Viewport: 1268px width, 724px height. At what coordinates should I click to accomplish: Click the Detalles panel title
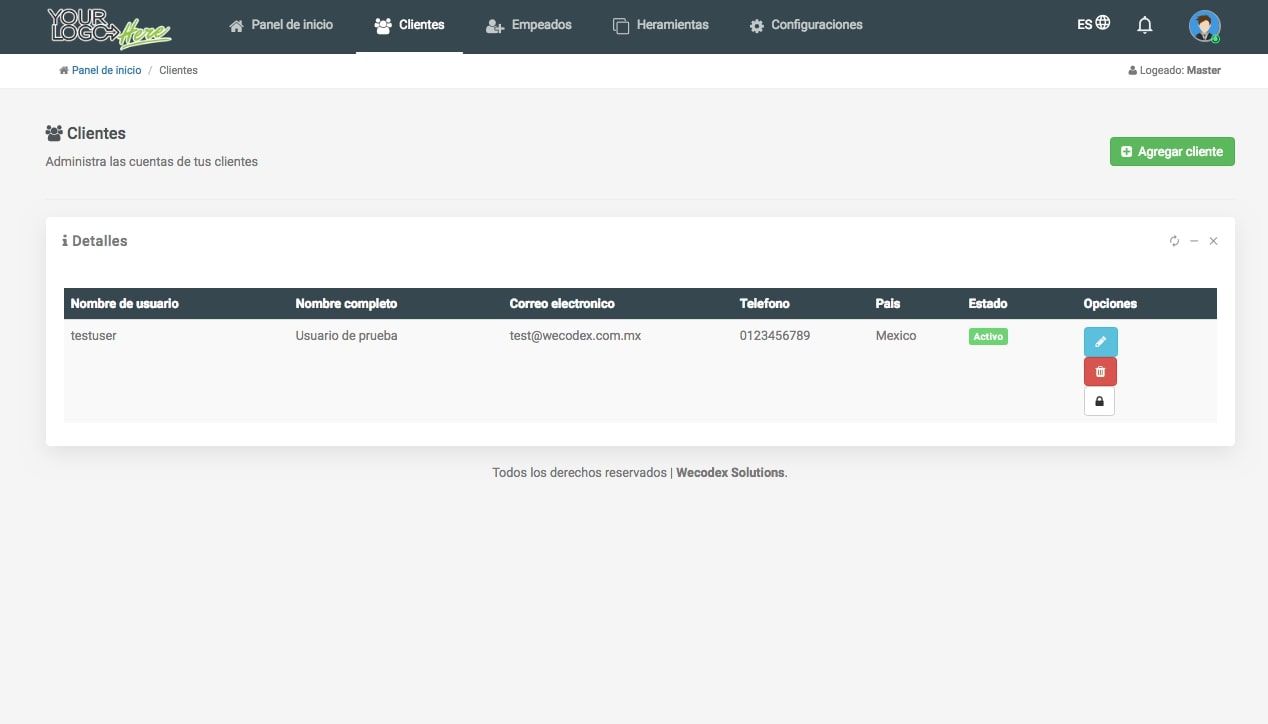95,241
